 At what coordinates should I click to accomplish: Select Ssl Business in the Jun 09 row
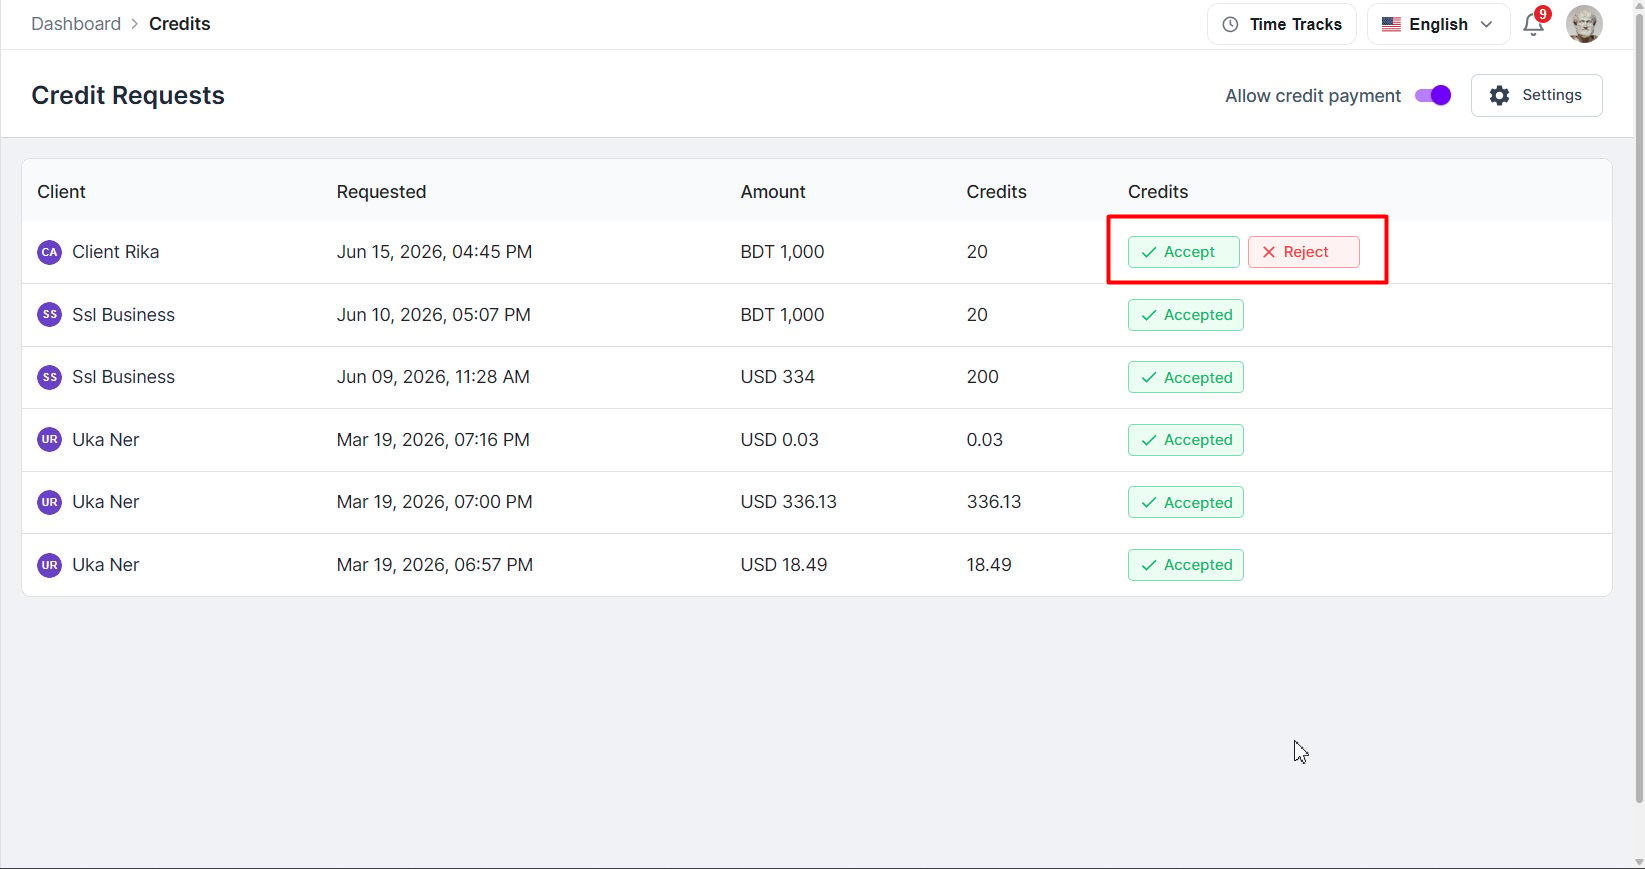coord(123,377)
